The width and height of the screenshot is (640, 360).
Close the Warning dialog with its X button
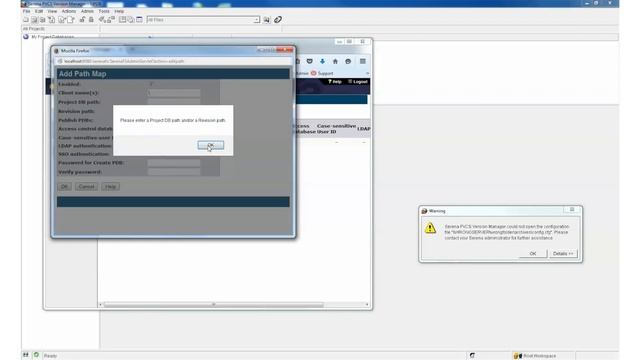click(572, 210)
